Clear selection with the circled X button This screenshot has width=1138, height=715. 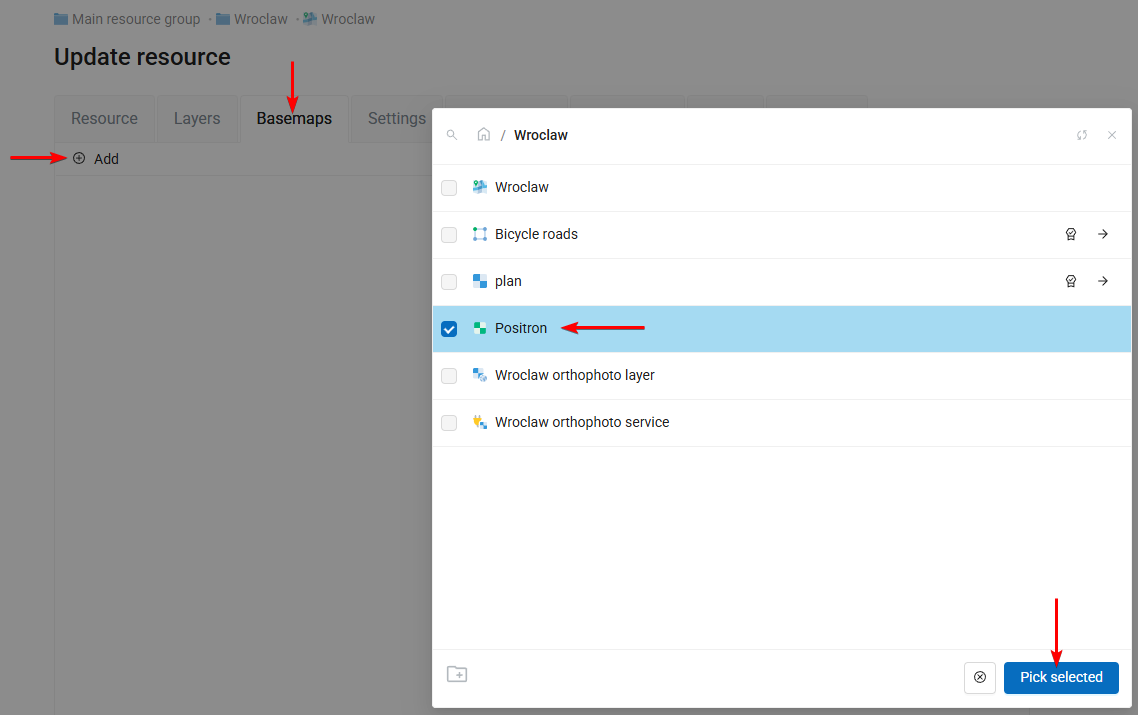[980, 677]
